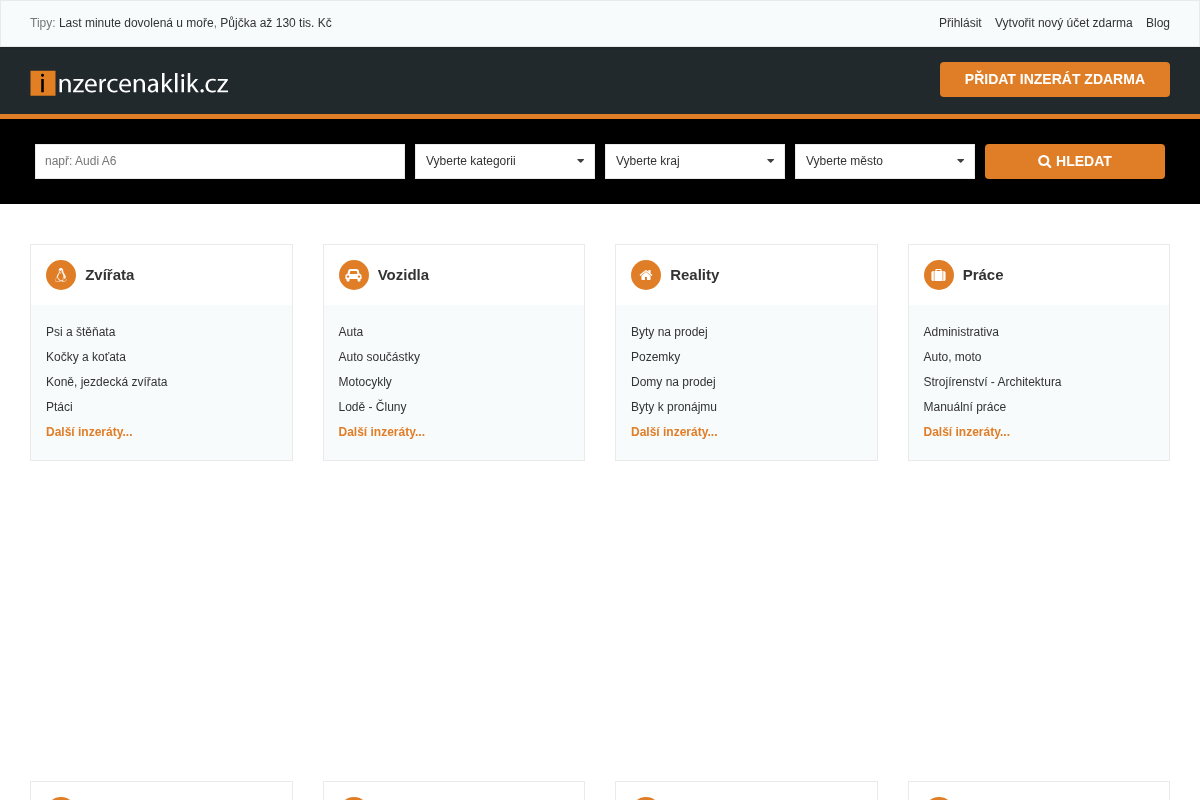Open the Reality category heading
1200x800 pixels.
point(695,275)
